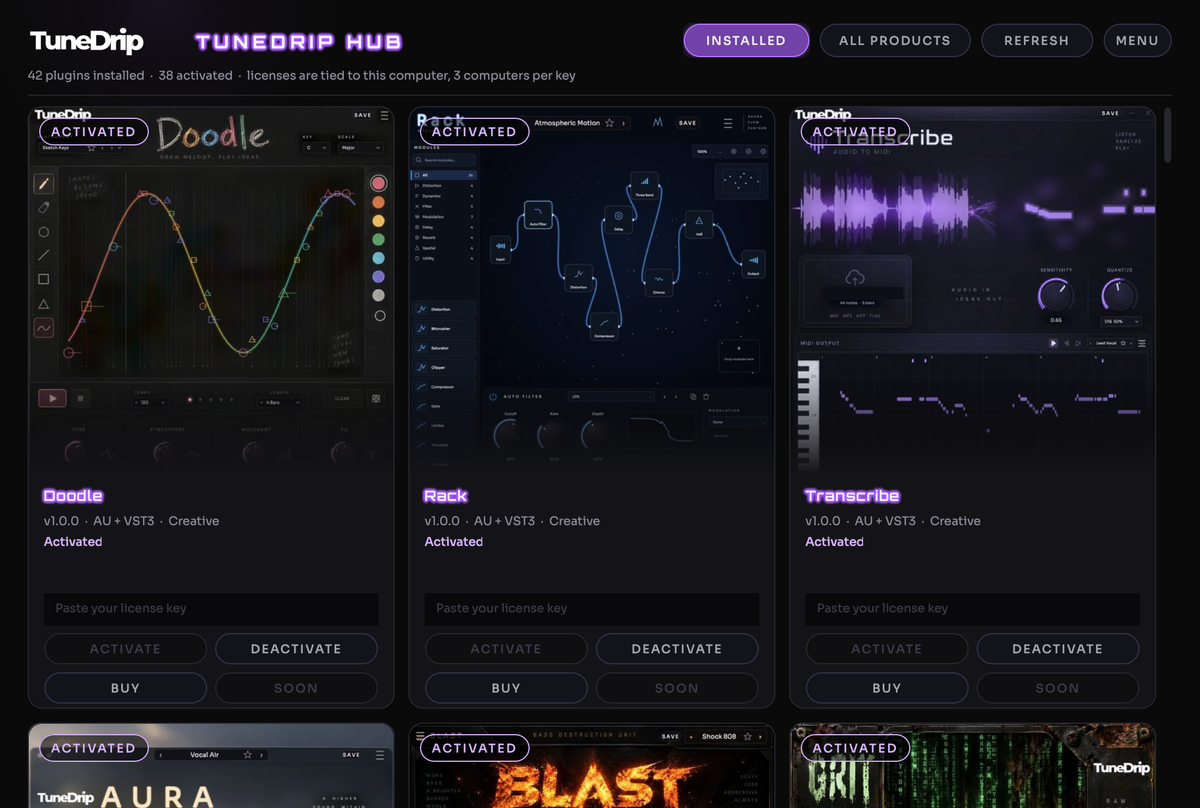Click Buy under the Doodle card
1200x808 pixels.
(125, 688)
